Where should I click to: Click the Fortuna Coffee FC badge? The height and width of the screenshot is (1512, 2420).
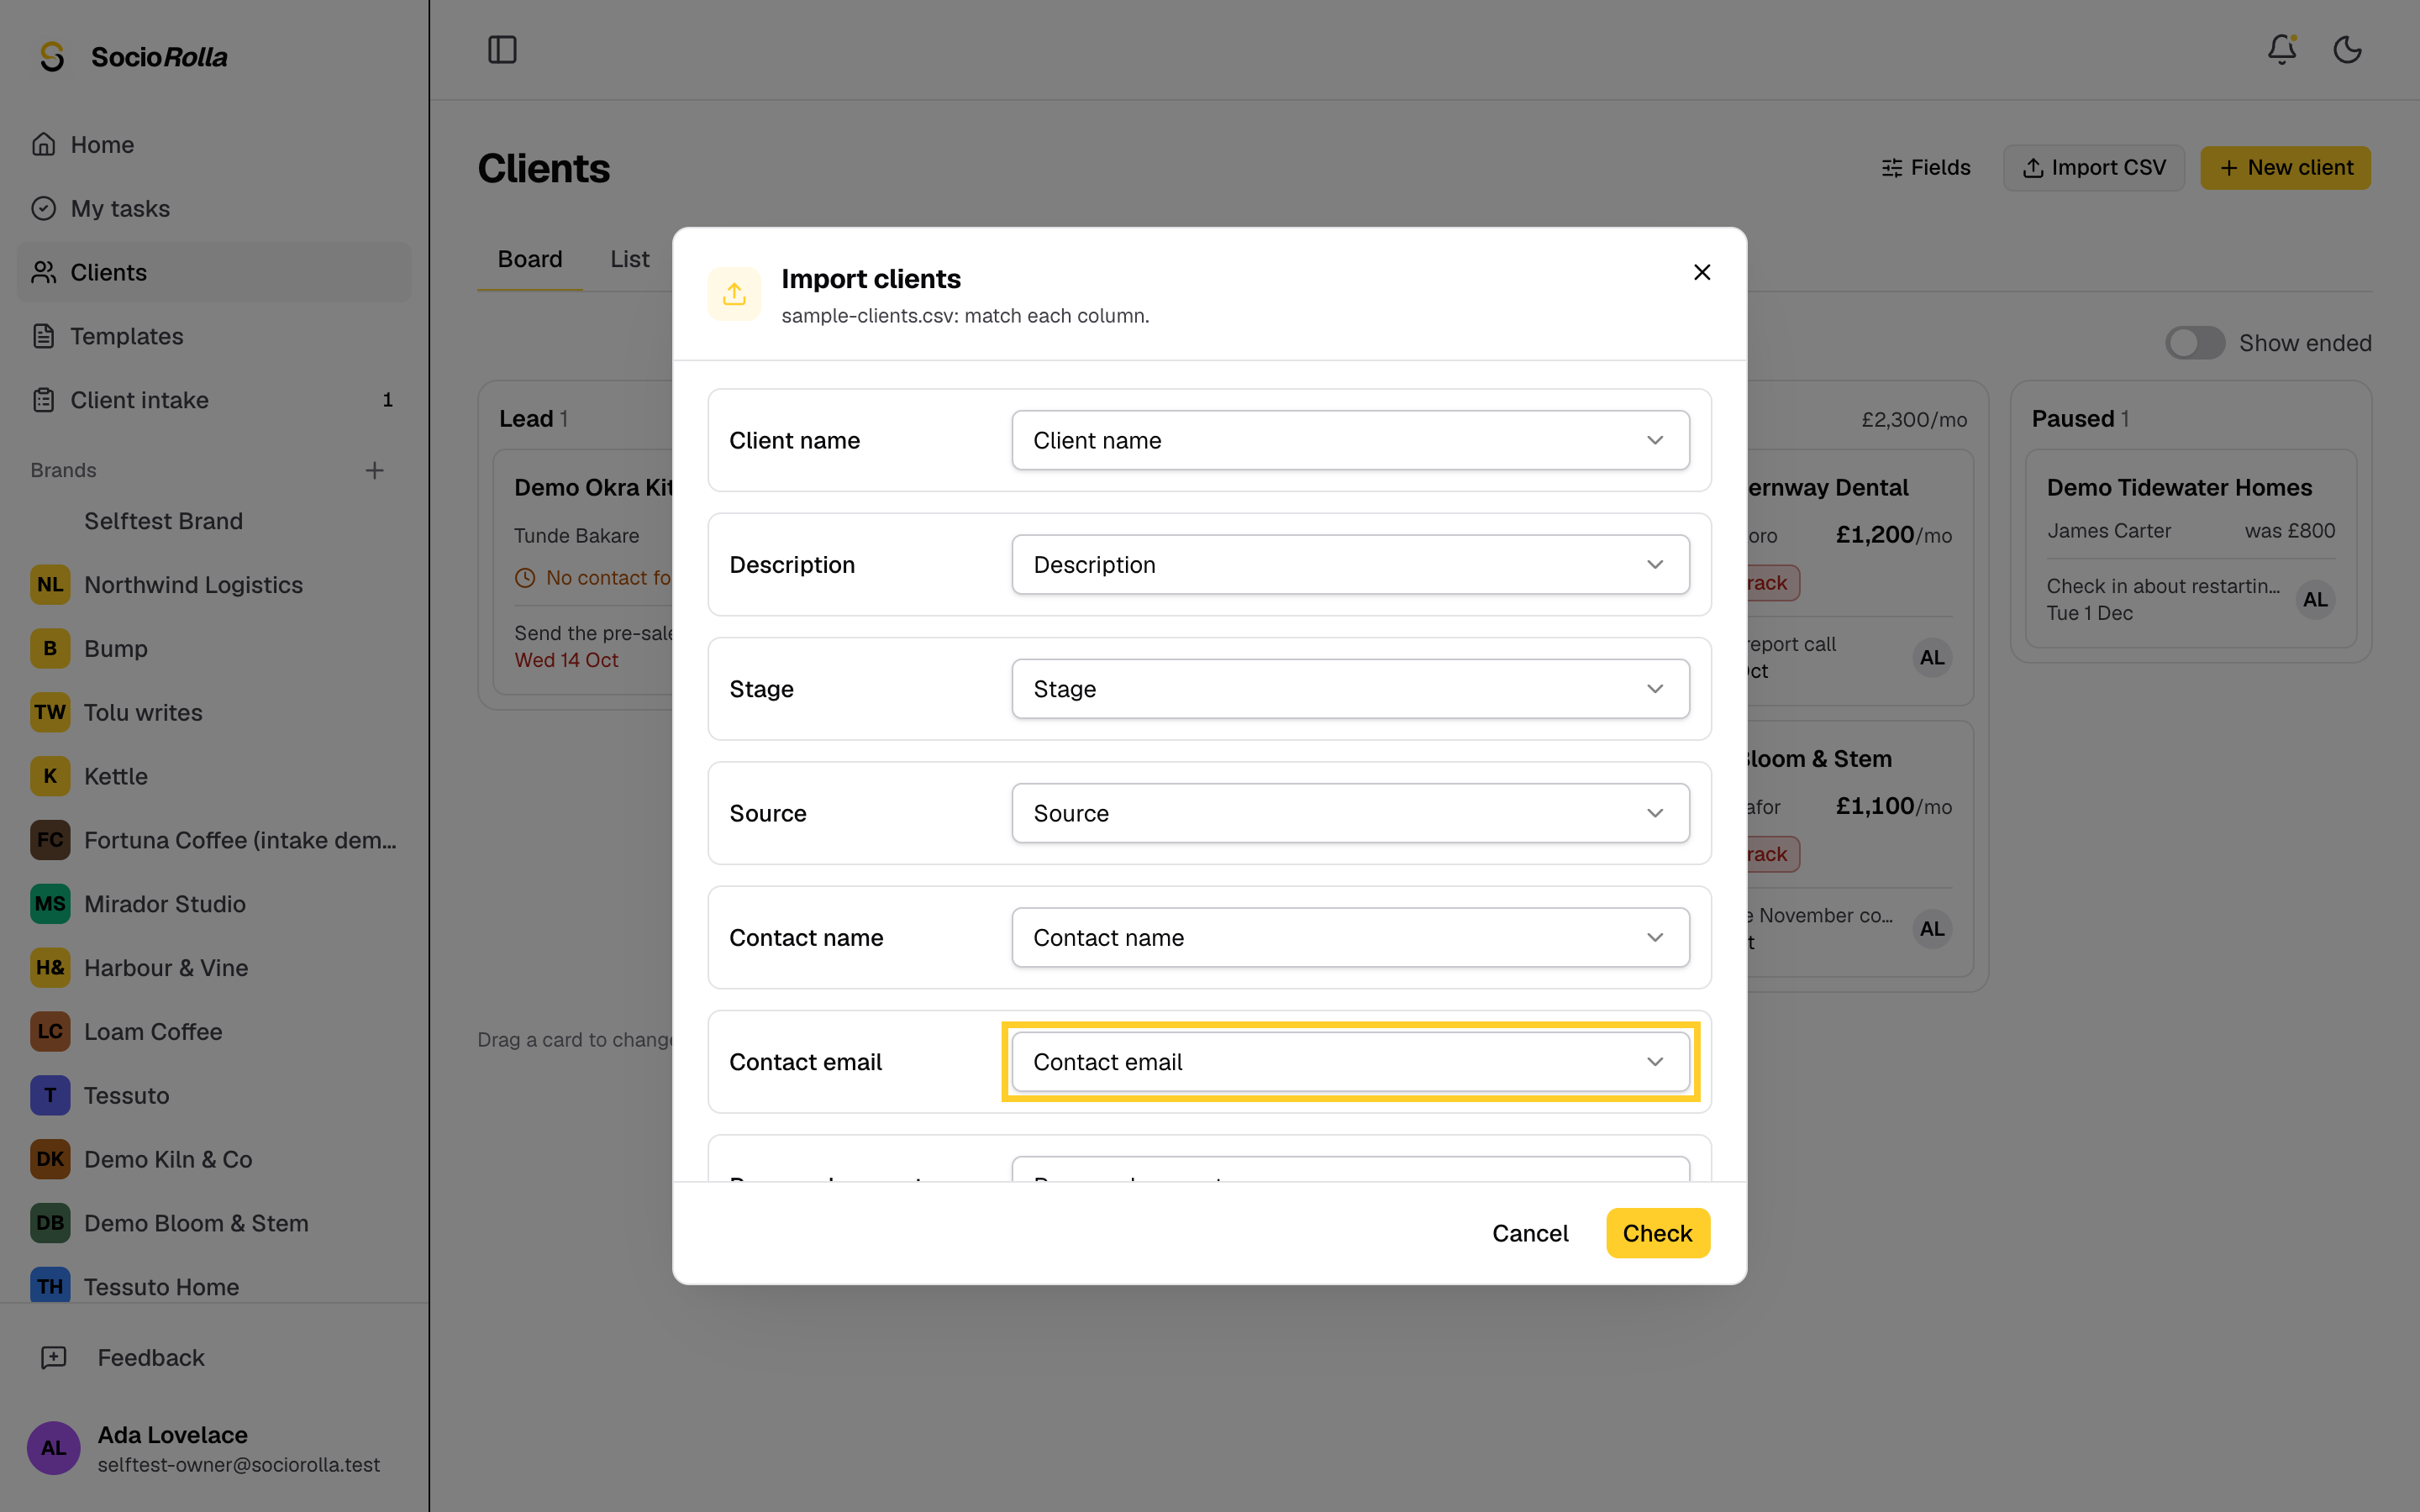click(50, 840)
